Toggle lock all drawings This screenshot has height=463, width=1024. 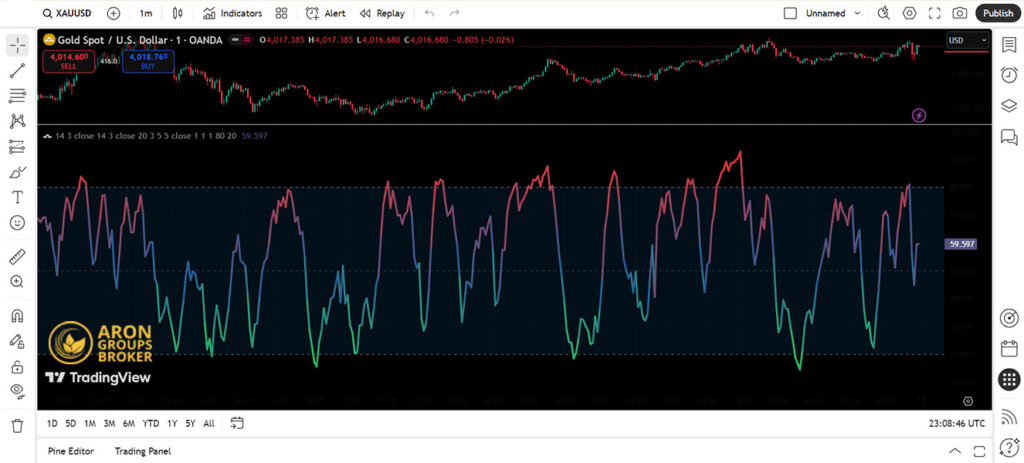coord(17,367)
